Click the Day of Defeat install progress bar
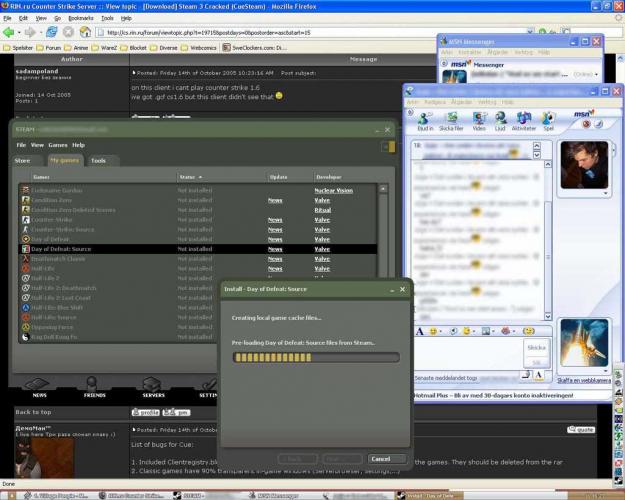Screen dimensions: 625x500 point(315,356)
